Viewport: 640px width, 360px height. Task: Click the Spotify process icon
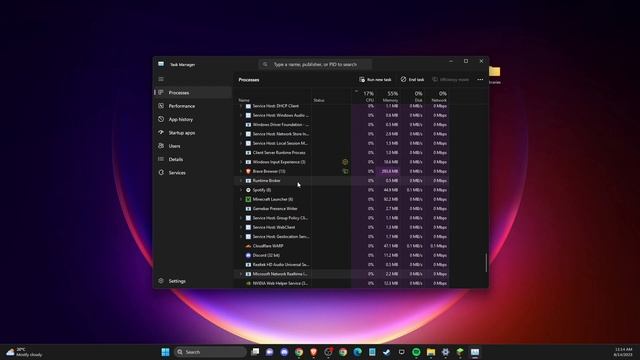pyautogui.click(x=248, y=190)
